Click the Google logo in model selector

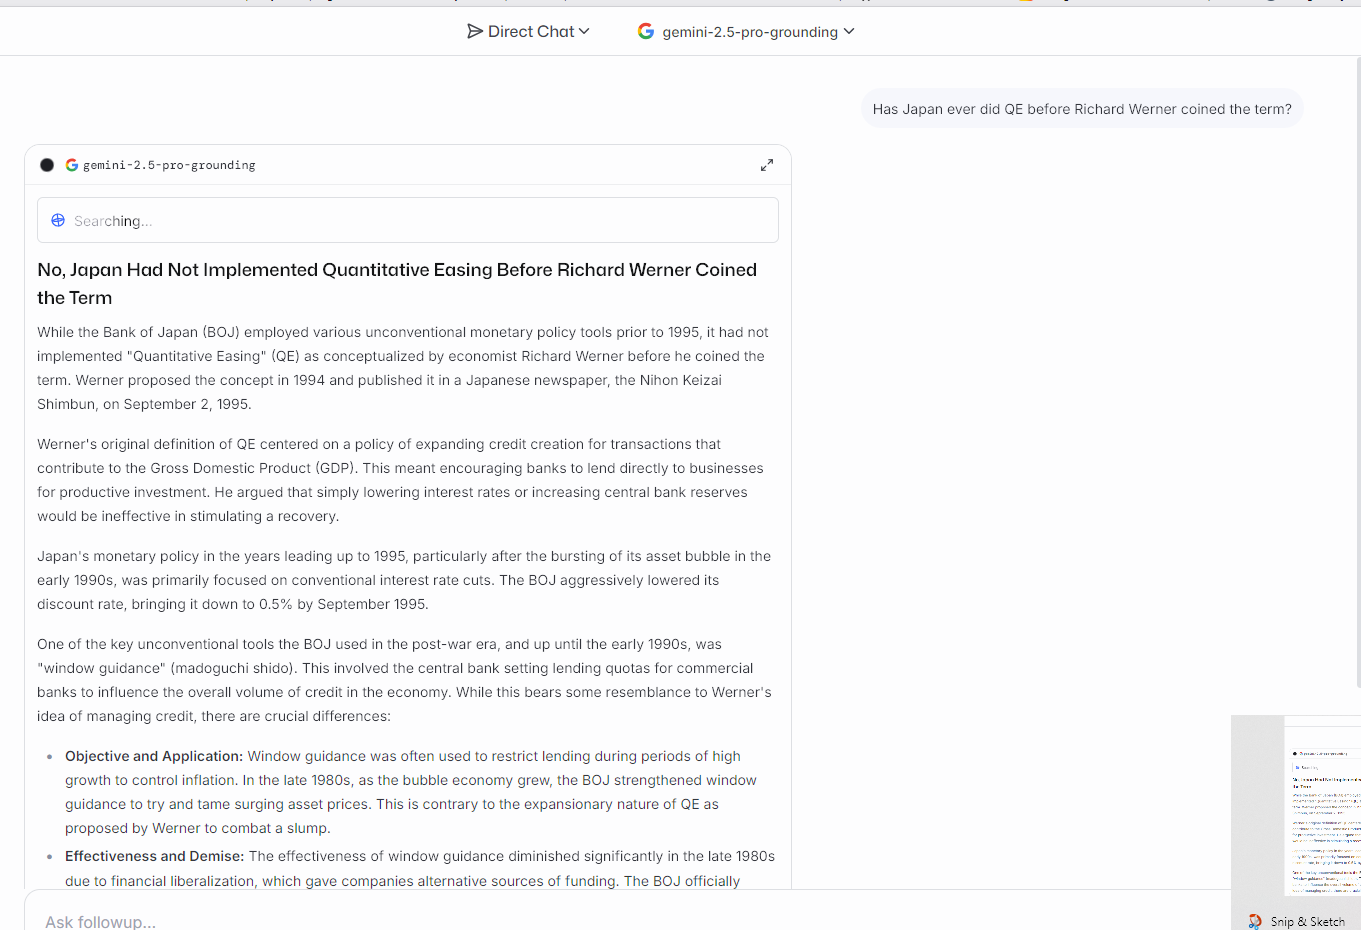(646, 31)
